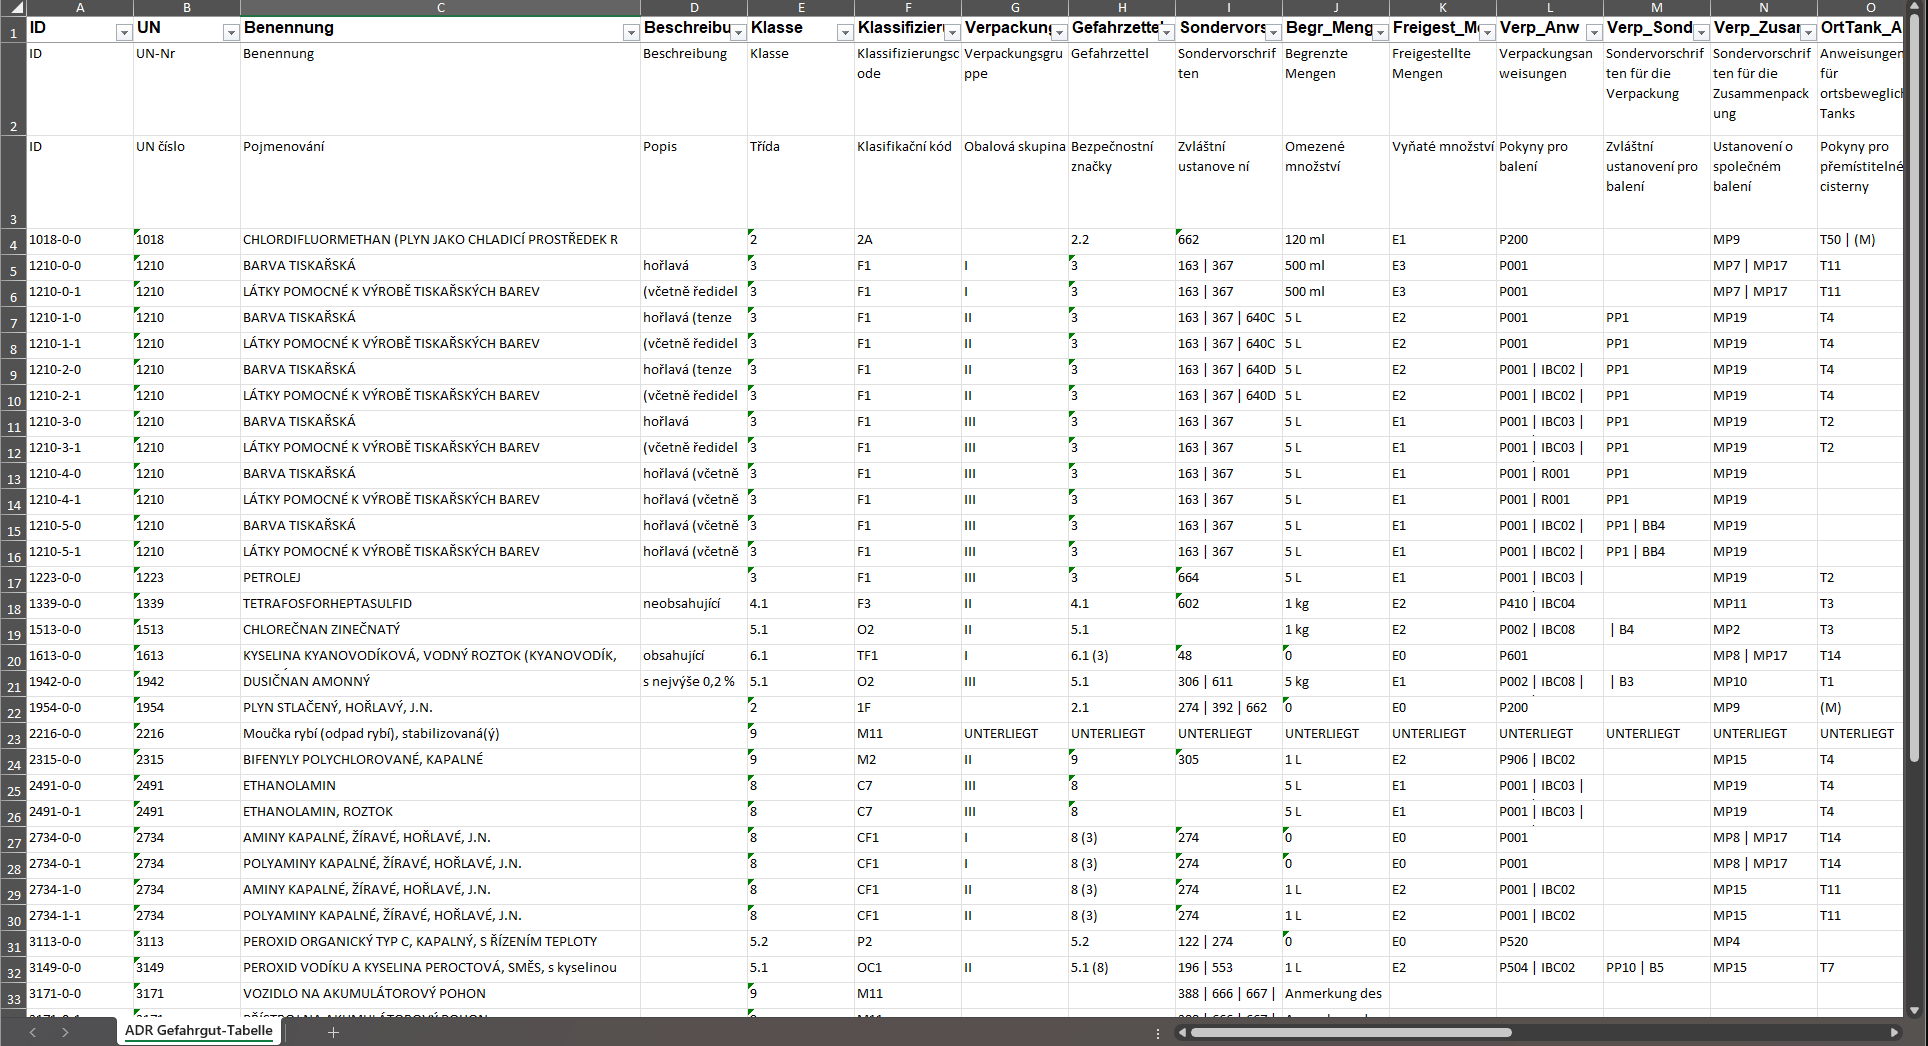
Task: Open the Verp_Anw column filter dropdown
Action: tap(1594, 33)
